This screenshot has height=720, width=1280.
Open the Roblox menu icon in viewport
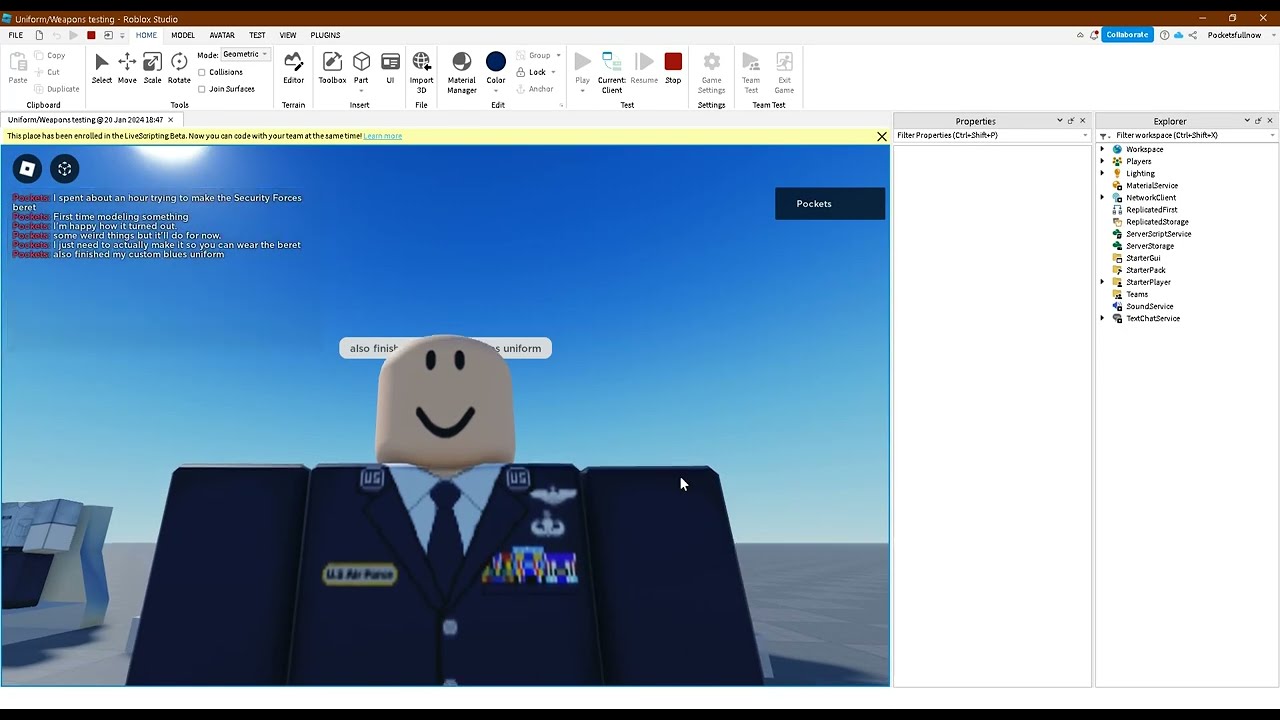pyautogui.click(x=27, y=169)
